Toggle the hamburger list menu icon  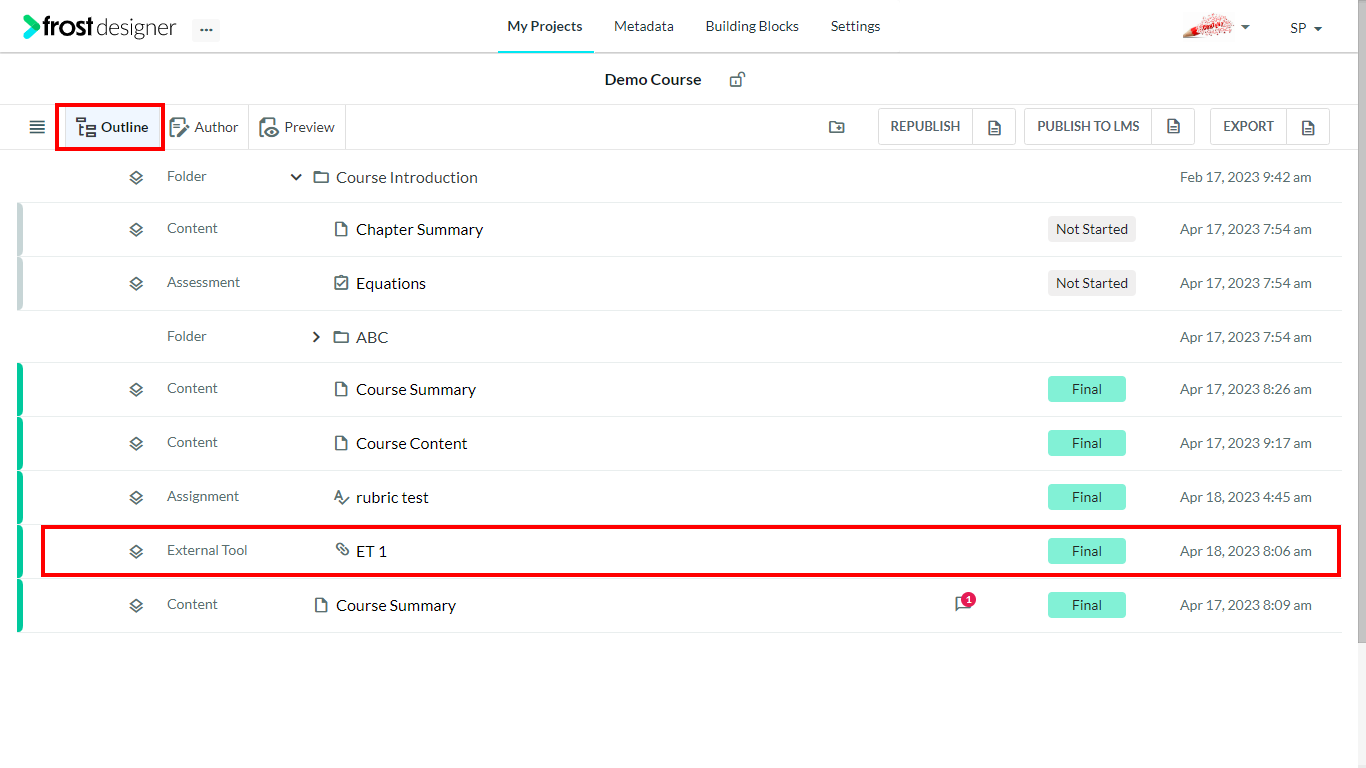(37, 127)
